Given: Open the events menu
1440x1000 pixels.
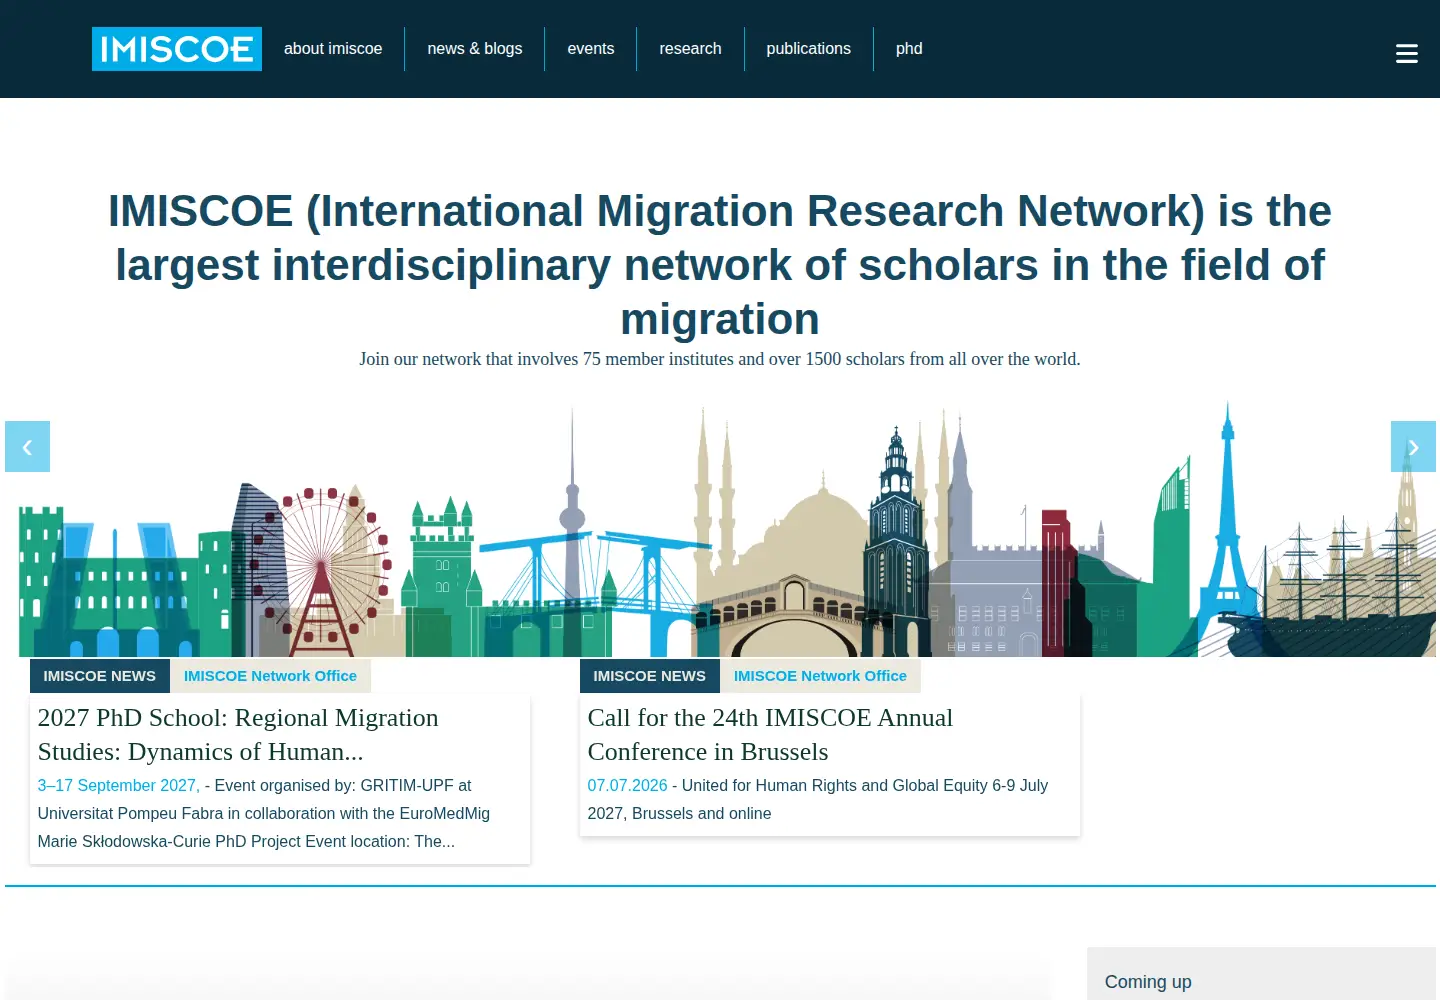Looking at the screenshot, I should click(591, 49).
